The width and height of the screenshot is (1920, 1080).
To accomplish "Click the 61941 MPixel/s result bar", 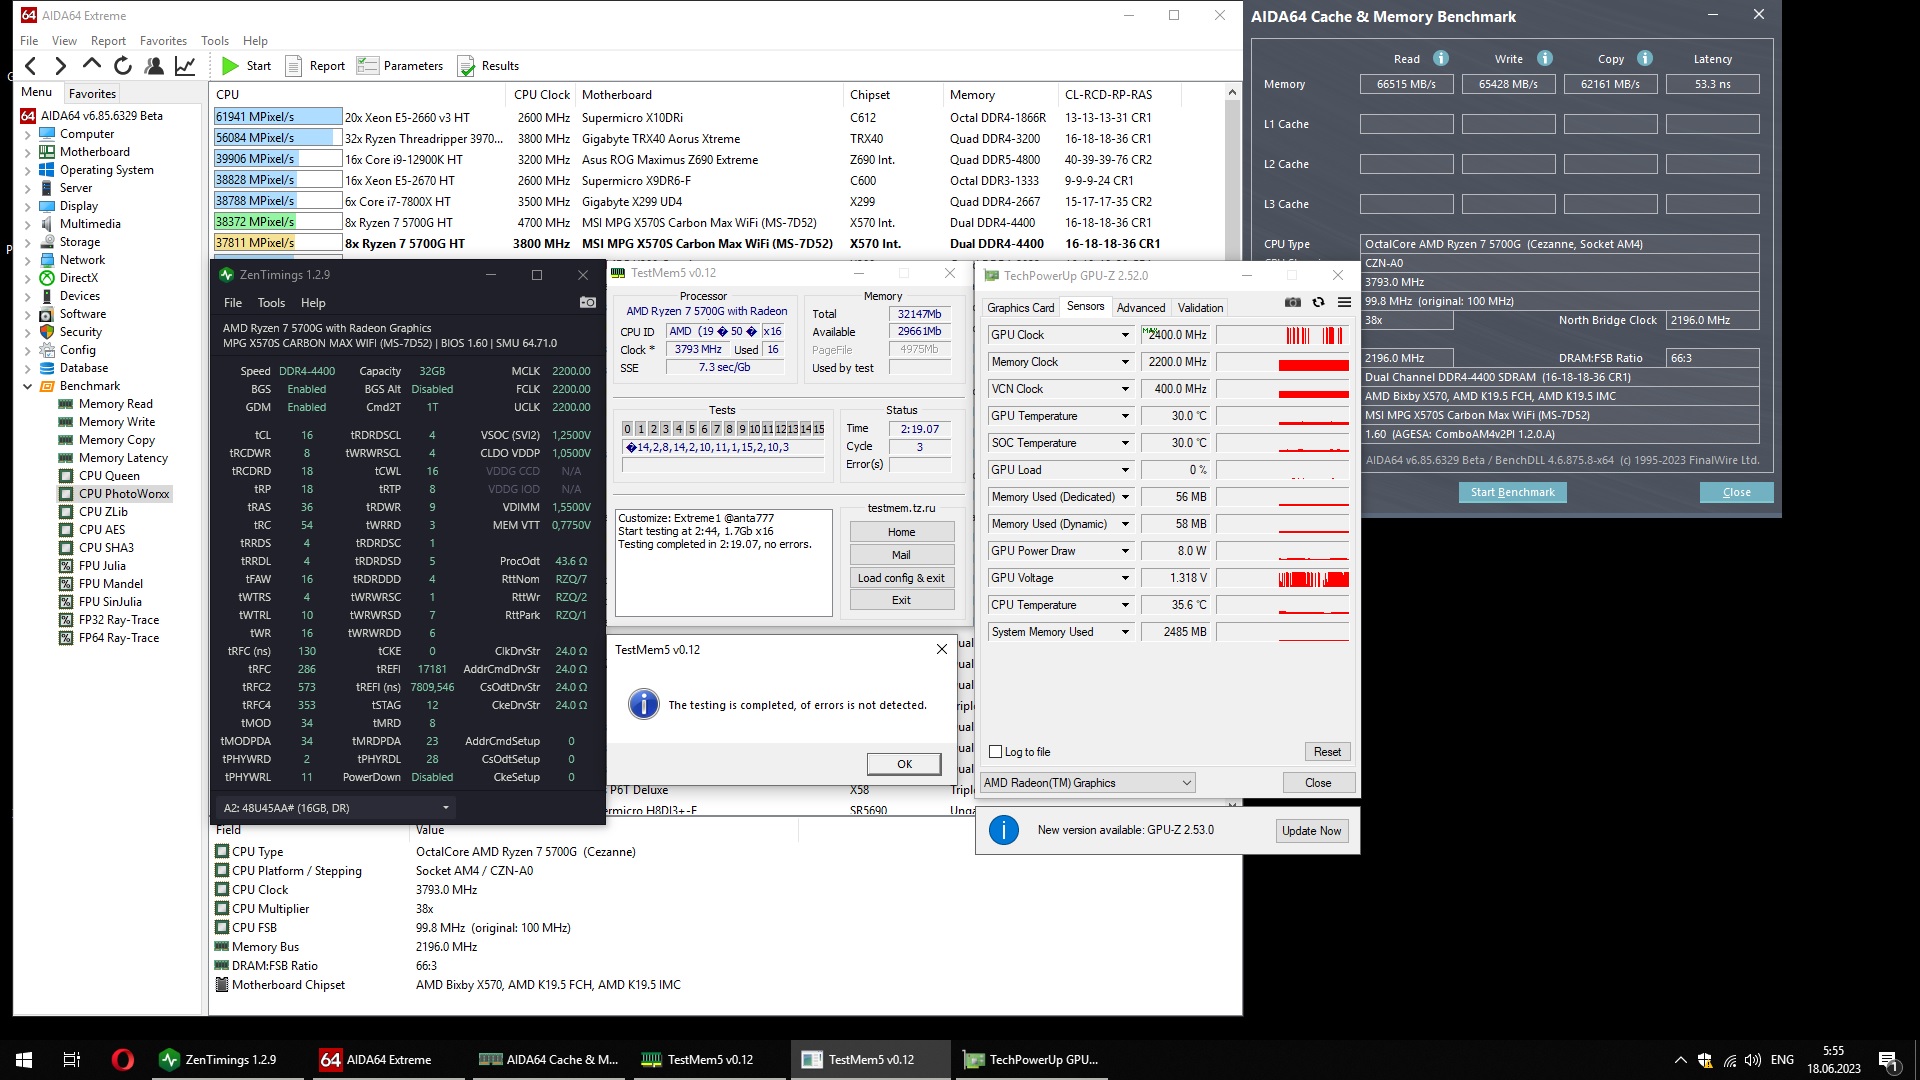I will pos(277,117).
